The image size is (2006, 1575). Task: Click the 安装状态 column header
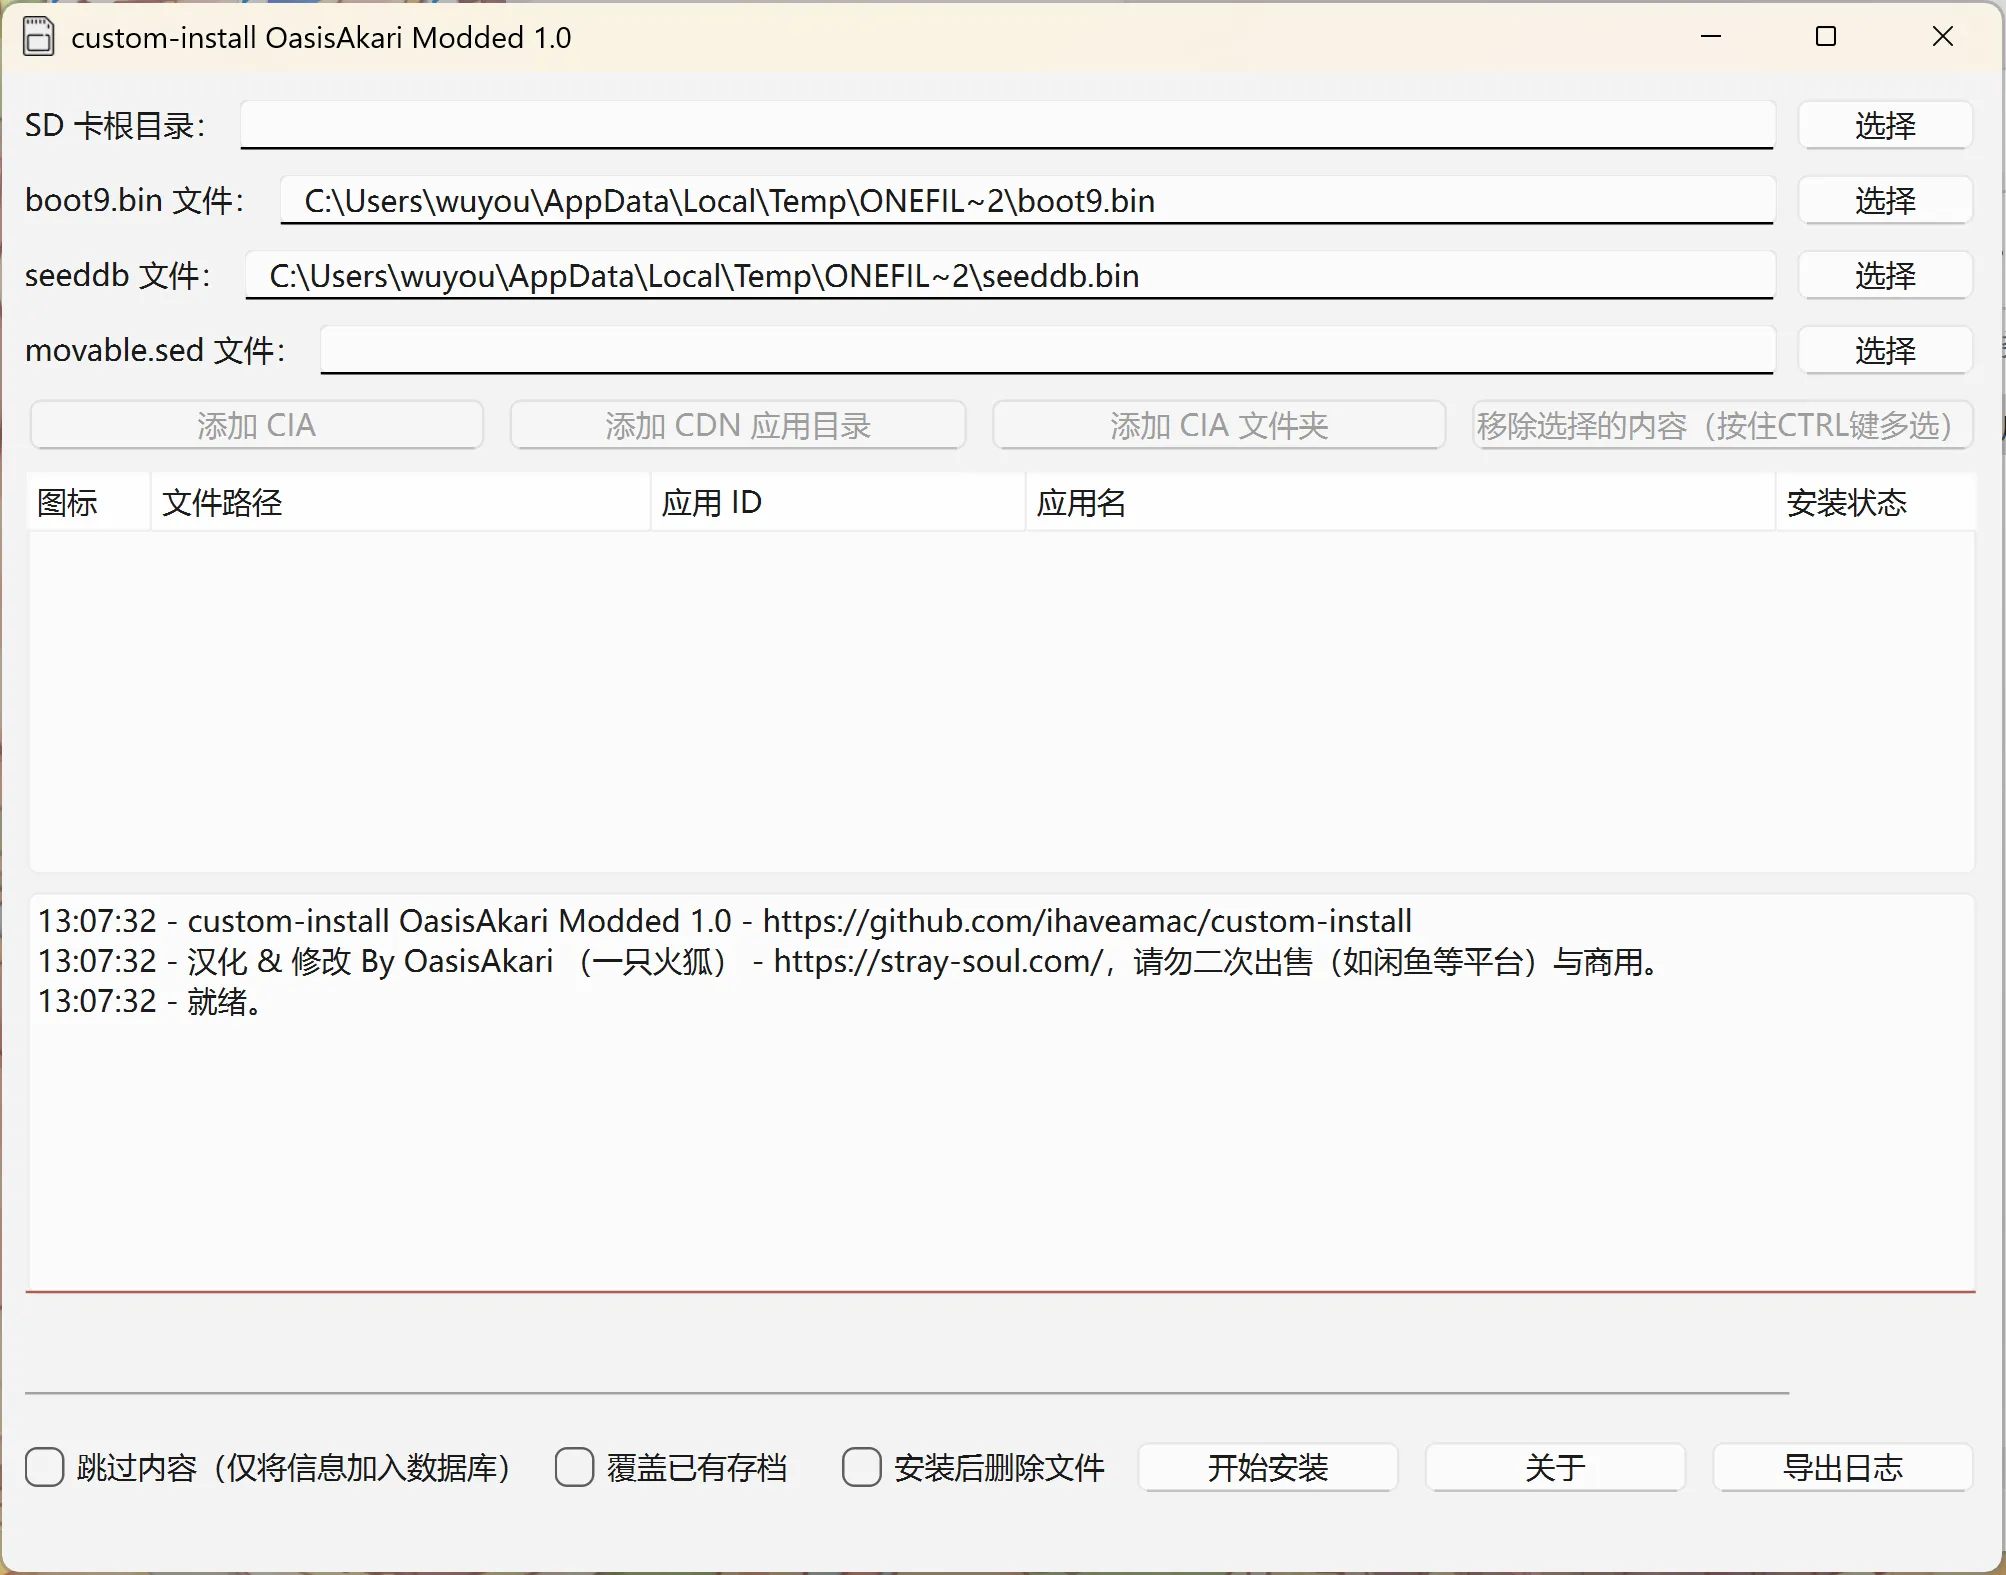tap(1874, 502)
